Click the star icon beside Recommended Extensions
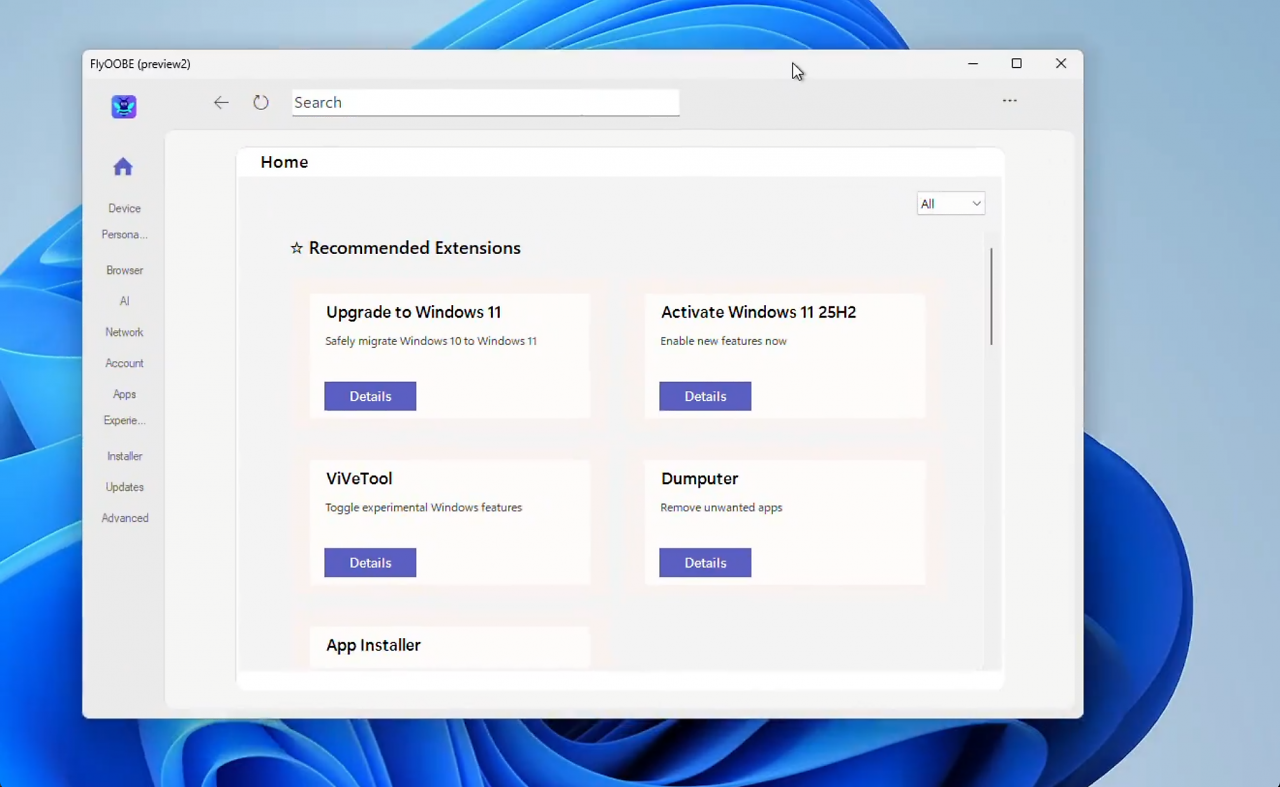This screenshot has width=1280, height=787. [x=297, y=248]
